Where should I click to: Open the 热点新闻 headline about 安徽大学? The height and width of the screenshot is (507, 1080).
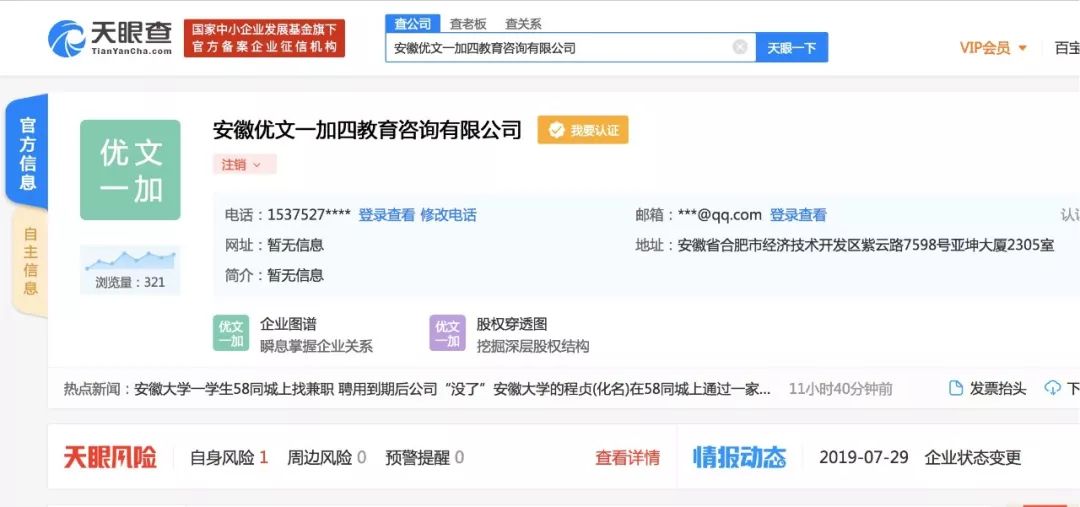[x=453, y=389]
